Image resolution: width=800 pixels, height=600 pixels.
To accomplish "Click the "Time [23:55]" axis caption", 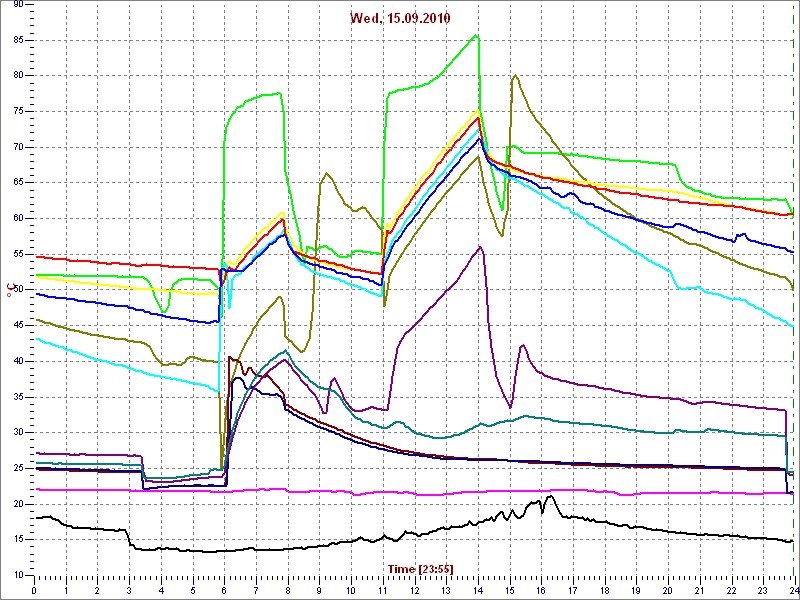I will pyautogui.click(x=420, y=568).
